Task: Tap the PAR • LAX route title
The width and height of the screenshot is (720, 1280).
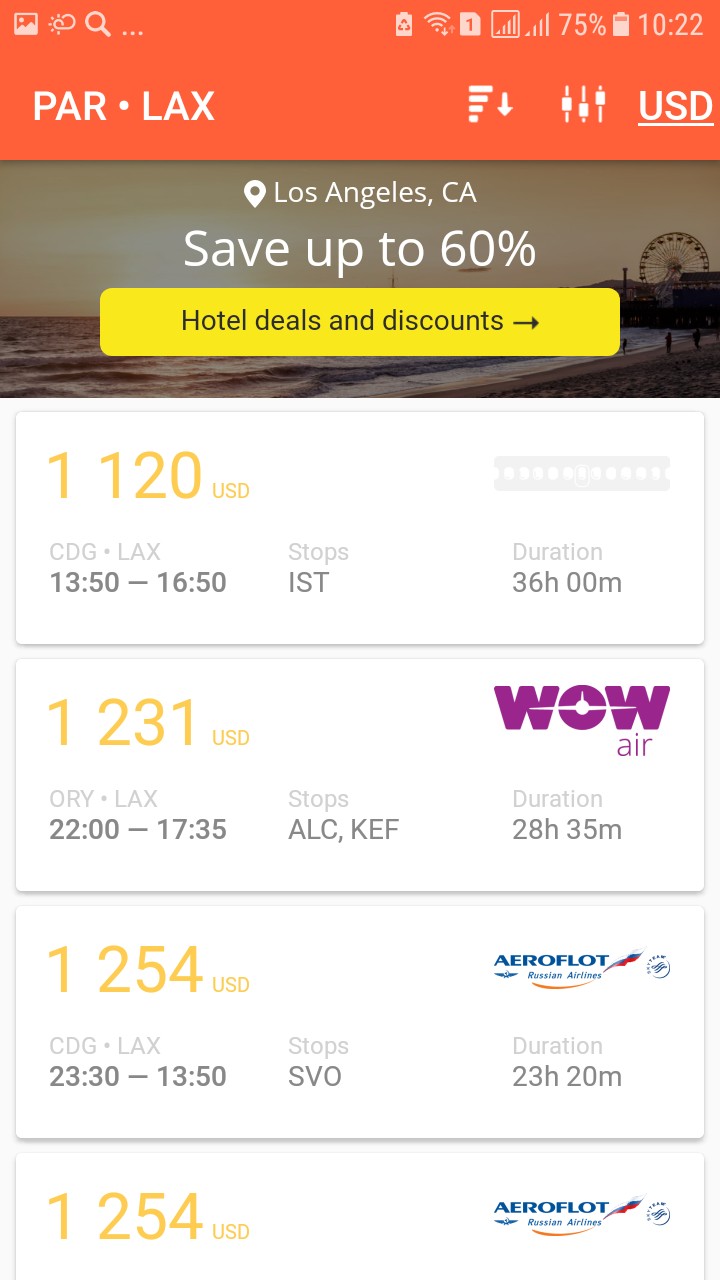Action: 124,107
